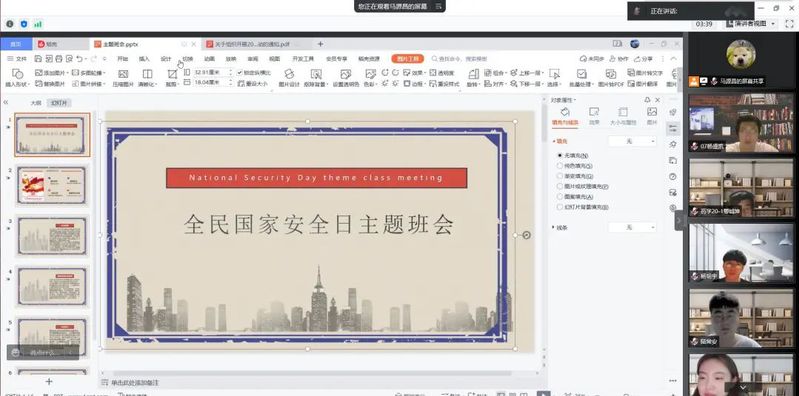
Task: Open the Presenter View (演讲者视图) dropdown
Action: [750, 24]
